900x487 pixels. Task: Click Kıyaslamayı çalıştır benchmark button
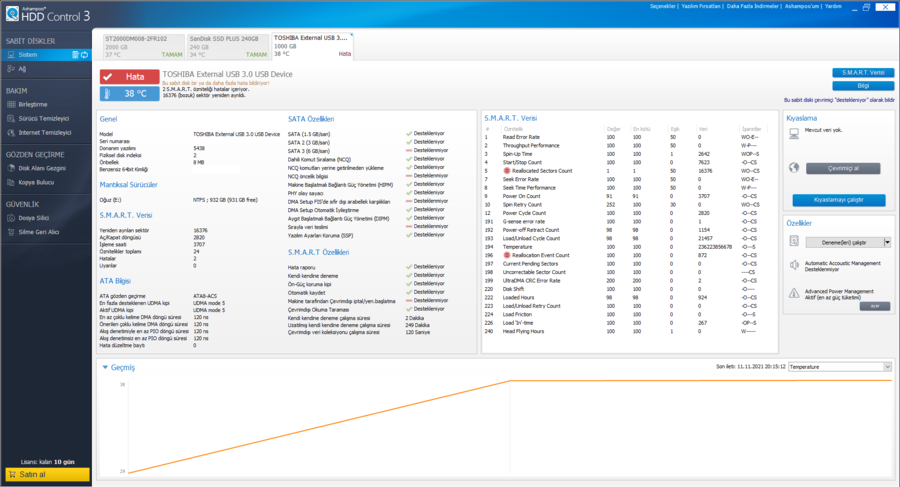(x=839, y=200)
